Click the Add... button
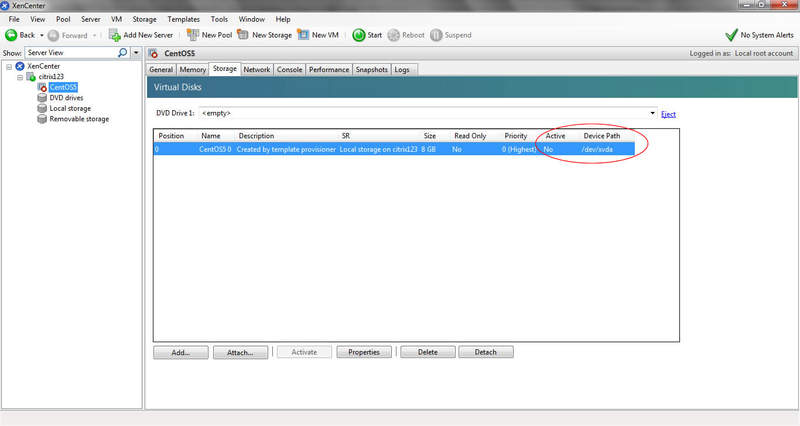 [181, 353]
